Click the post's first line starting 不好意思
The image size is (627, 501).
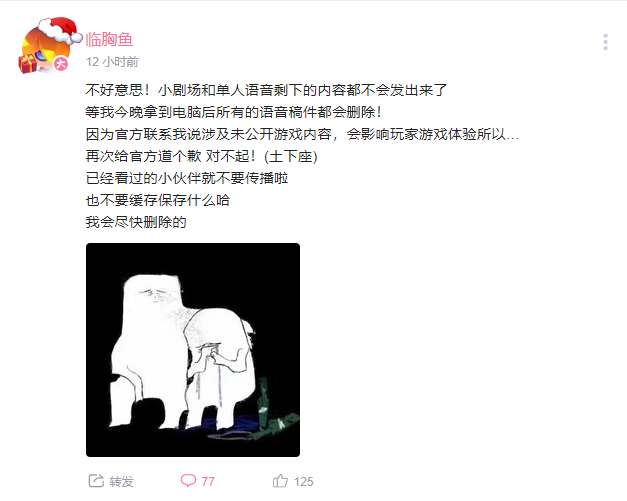pos(266,90)
